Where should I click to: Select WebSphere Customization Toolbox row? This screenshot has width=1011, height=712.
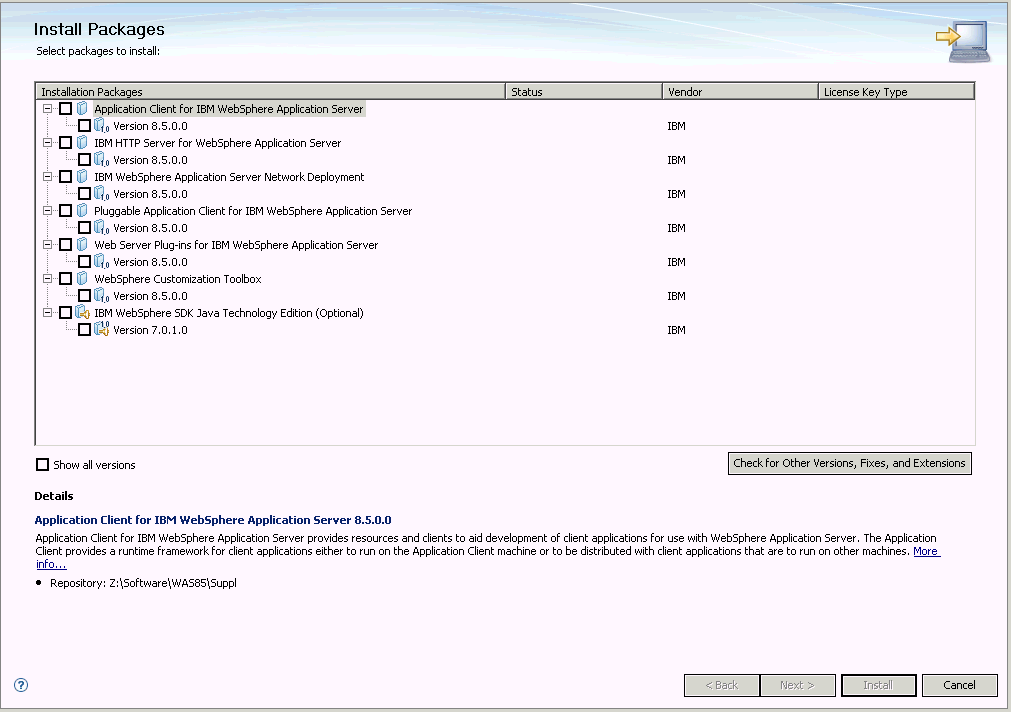[178, 279]
